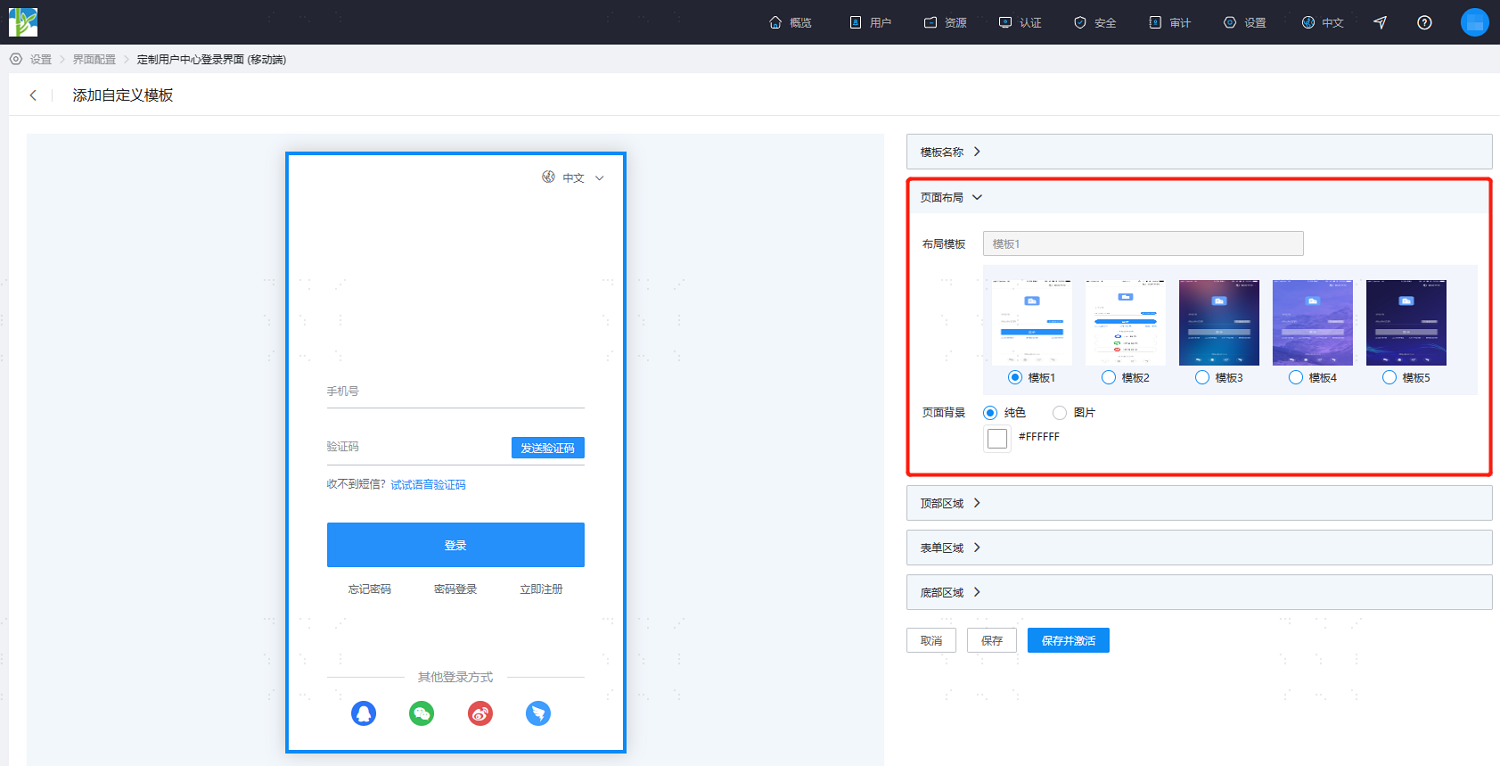Click the 设置 settings gear icon in the navbar
This screenshot has height=766, width=1500.
[1229, 22]
